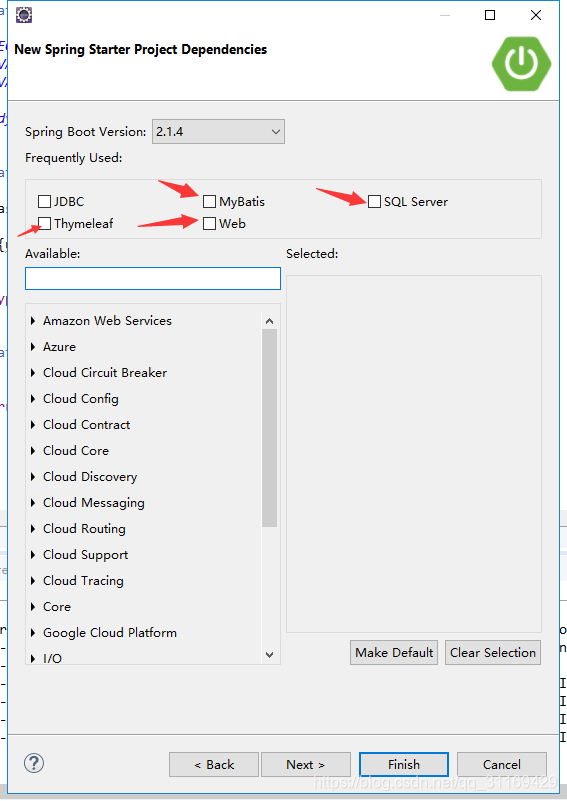Expand Amazon Web Services category

tap(33, 321)
